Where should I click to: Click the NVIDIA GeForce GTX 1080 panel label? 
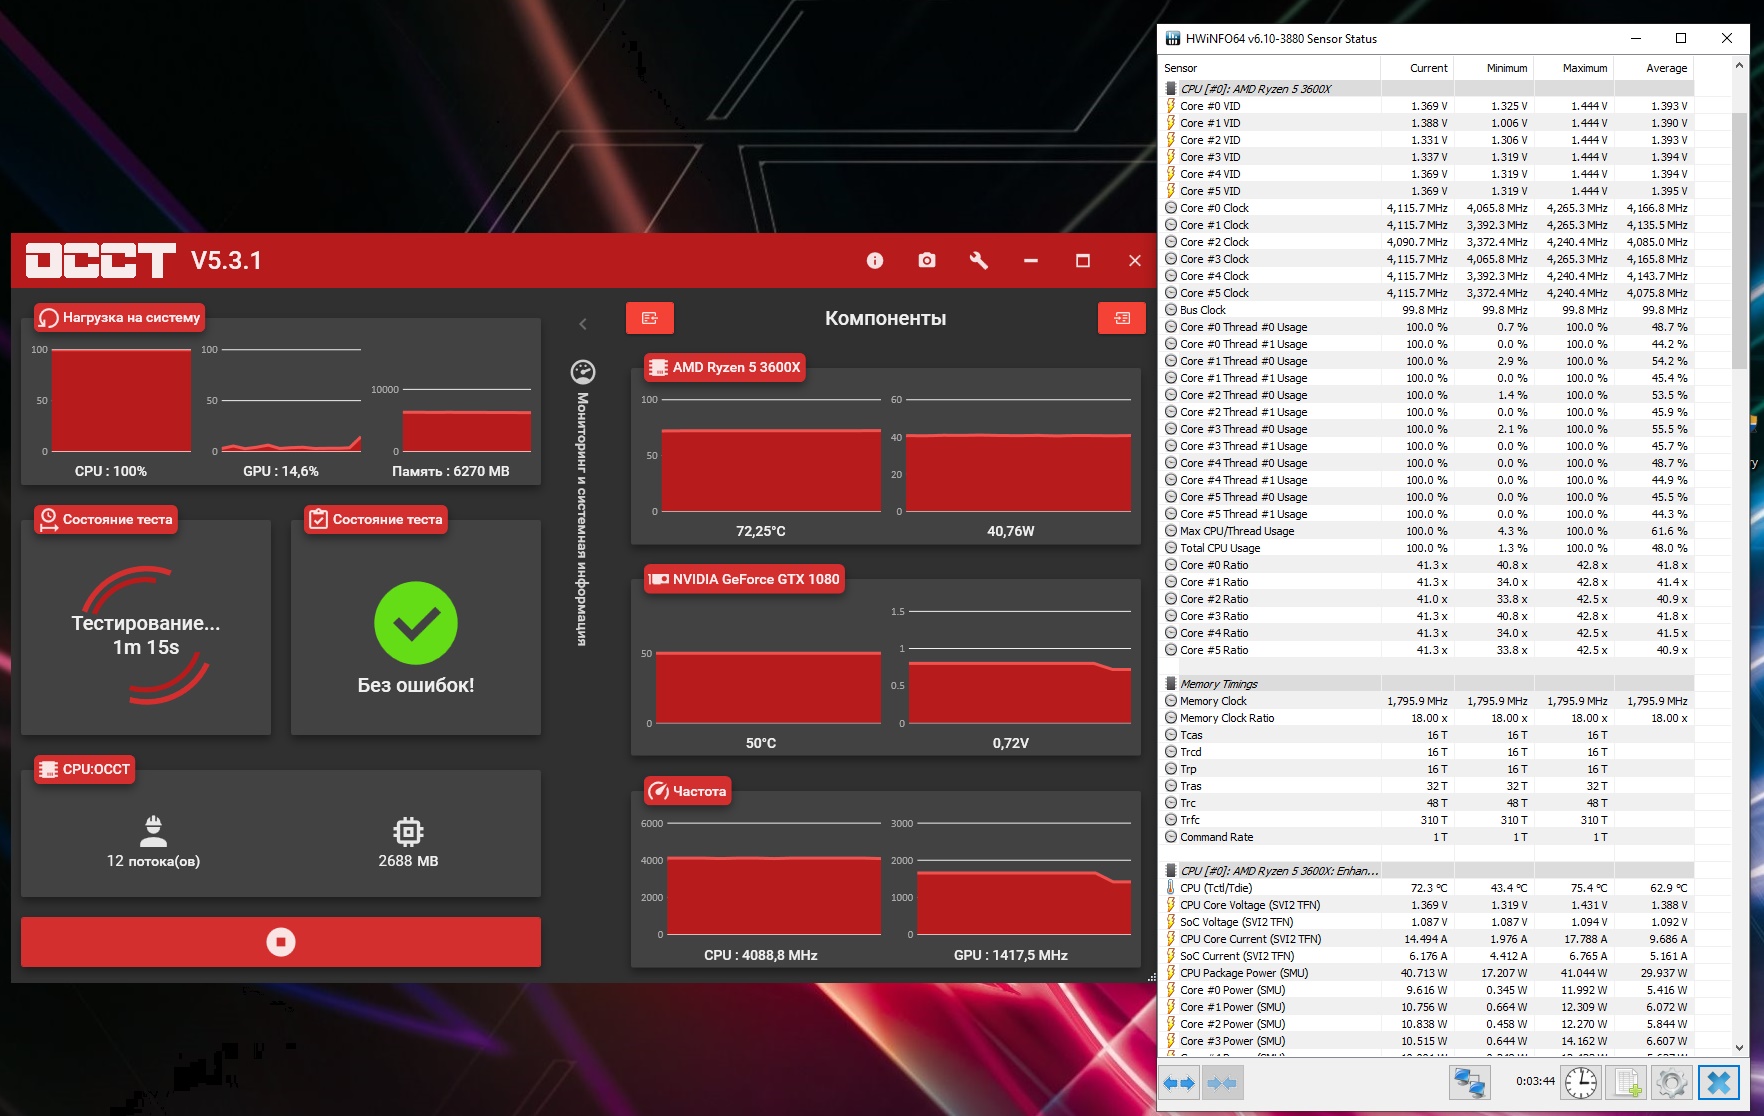click(x=744, y=579)
